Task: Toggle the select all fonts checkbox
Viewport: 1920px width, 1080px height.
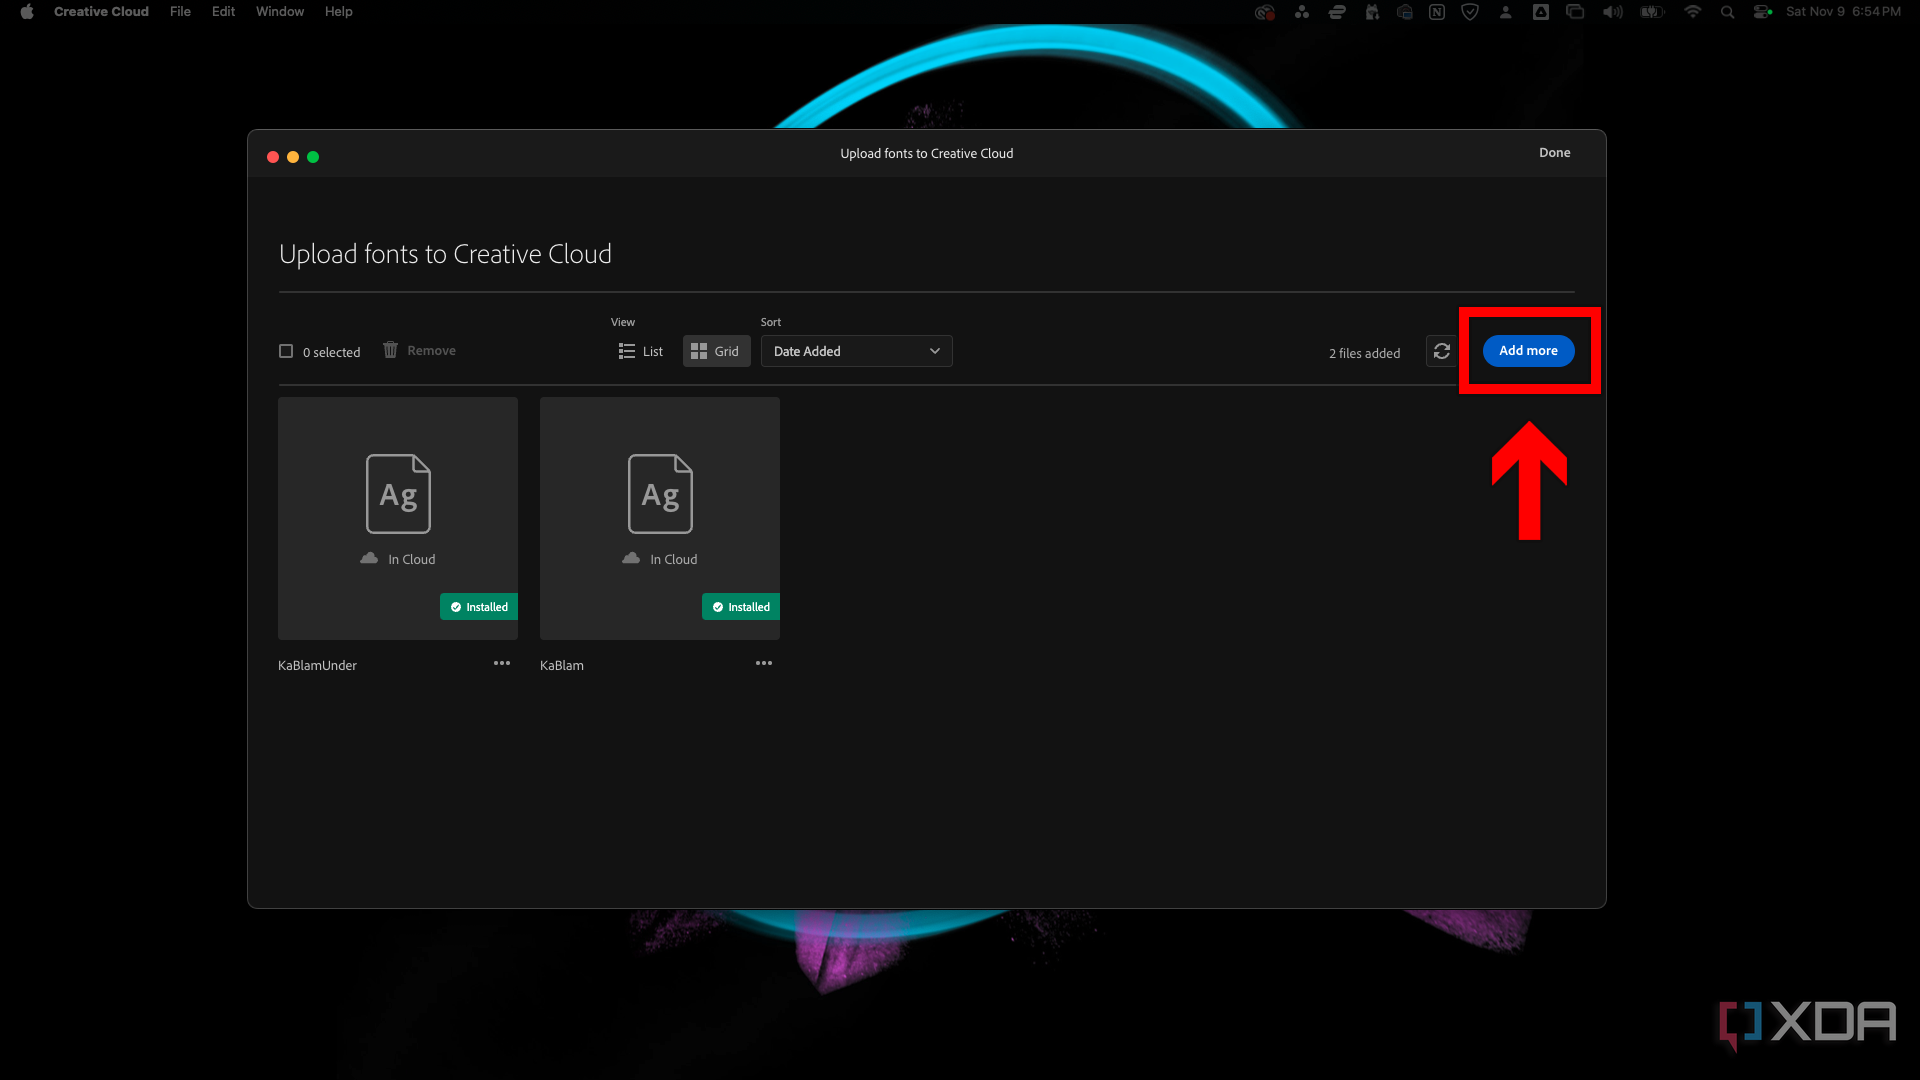Action: 286,351
